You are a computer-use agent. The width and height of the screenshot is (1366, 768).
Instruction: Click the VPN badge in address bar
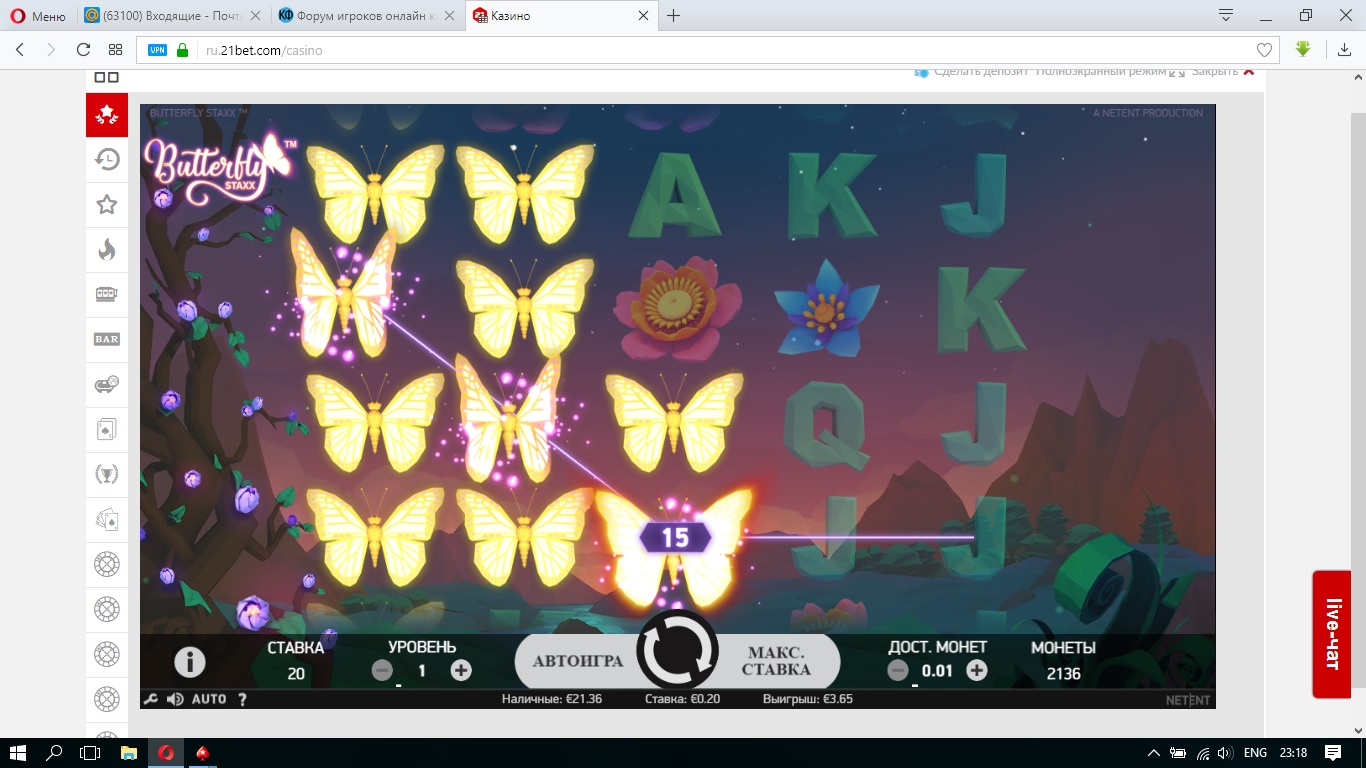pos(157,50)
